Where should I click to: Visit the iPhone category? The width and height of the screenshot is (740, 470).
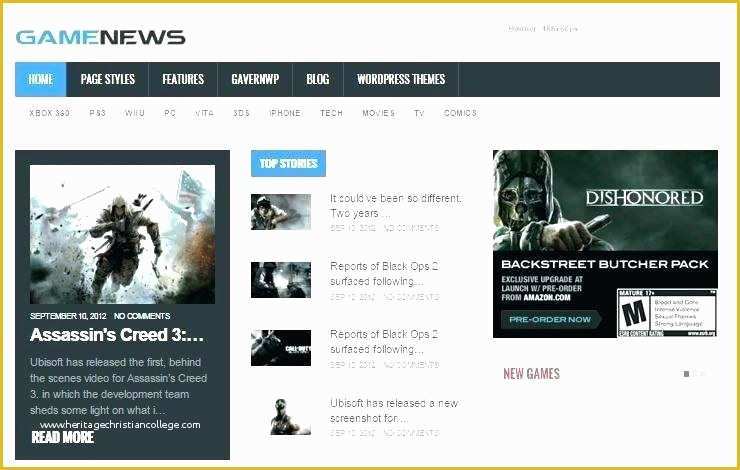click(285, 113)
